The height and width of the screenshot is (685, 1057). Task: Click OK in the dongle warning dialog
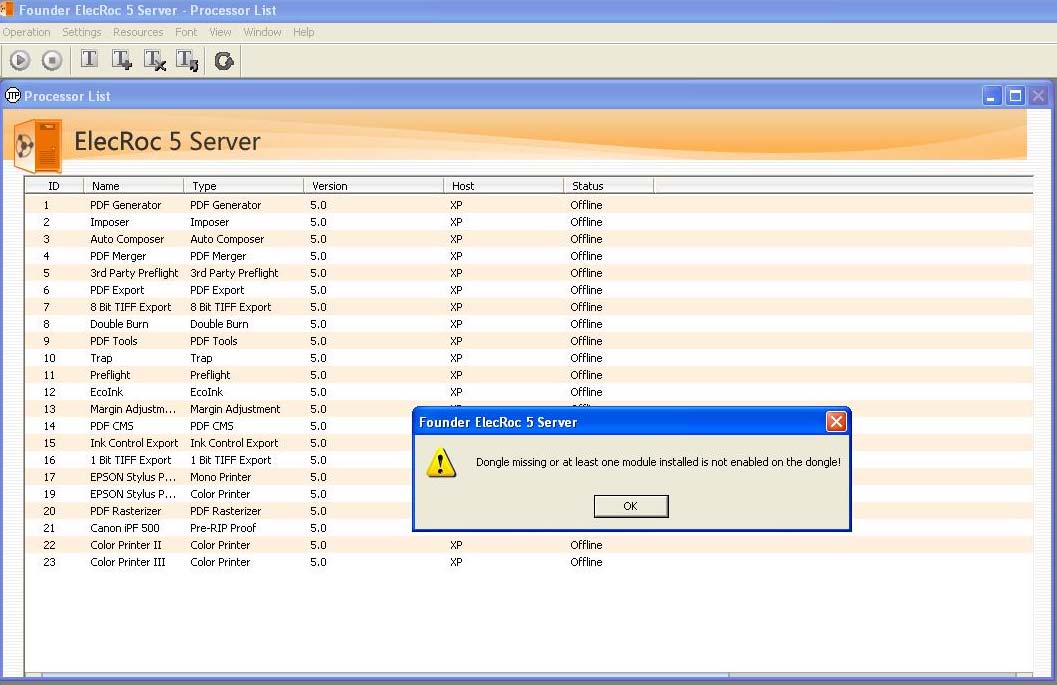coord(631,506)
